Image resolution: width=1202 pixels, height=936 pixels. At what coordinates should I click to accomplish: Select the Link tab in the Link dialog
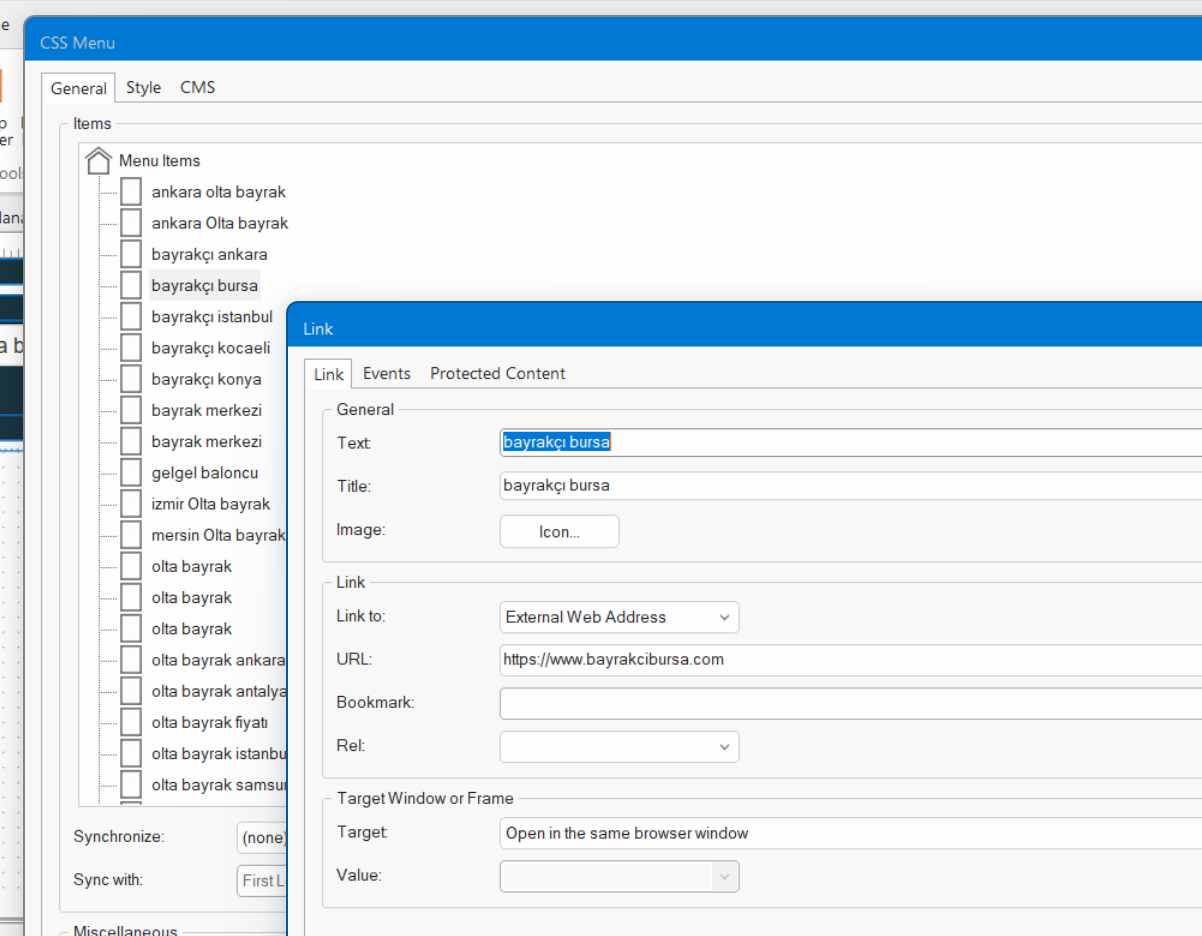click(328, 374)
